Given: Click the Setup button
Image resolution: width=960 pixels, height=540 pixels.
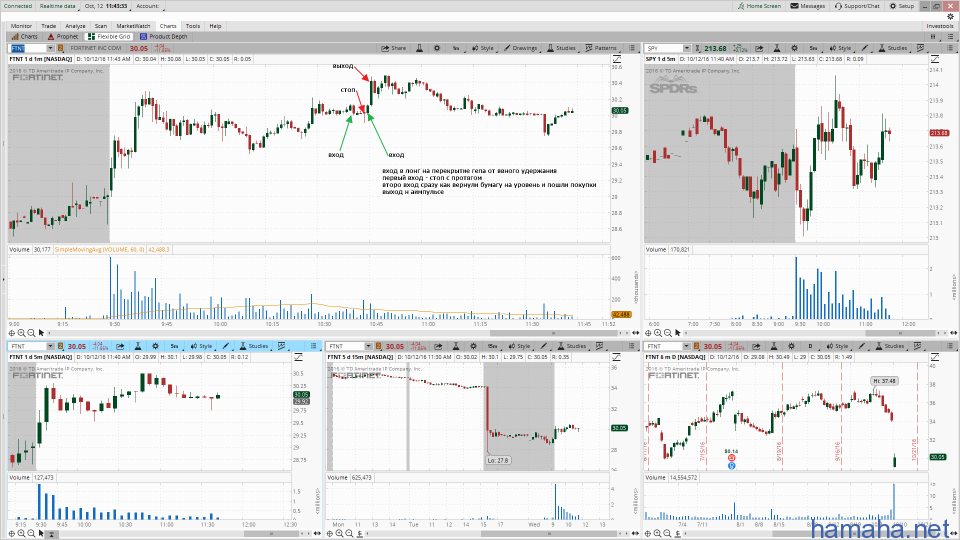Looking at the screenshot, I should tap(902, 6).
